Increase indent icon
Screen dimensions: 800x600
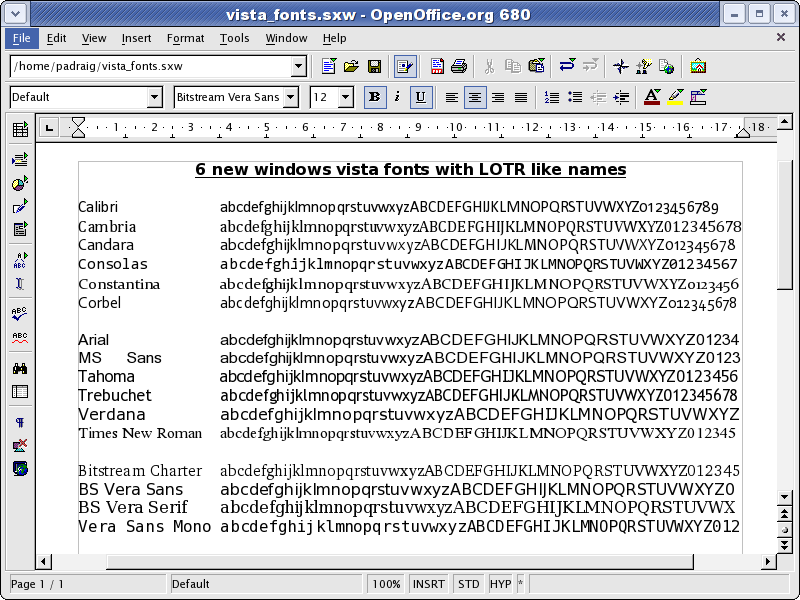621,97
